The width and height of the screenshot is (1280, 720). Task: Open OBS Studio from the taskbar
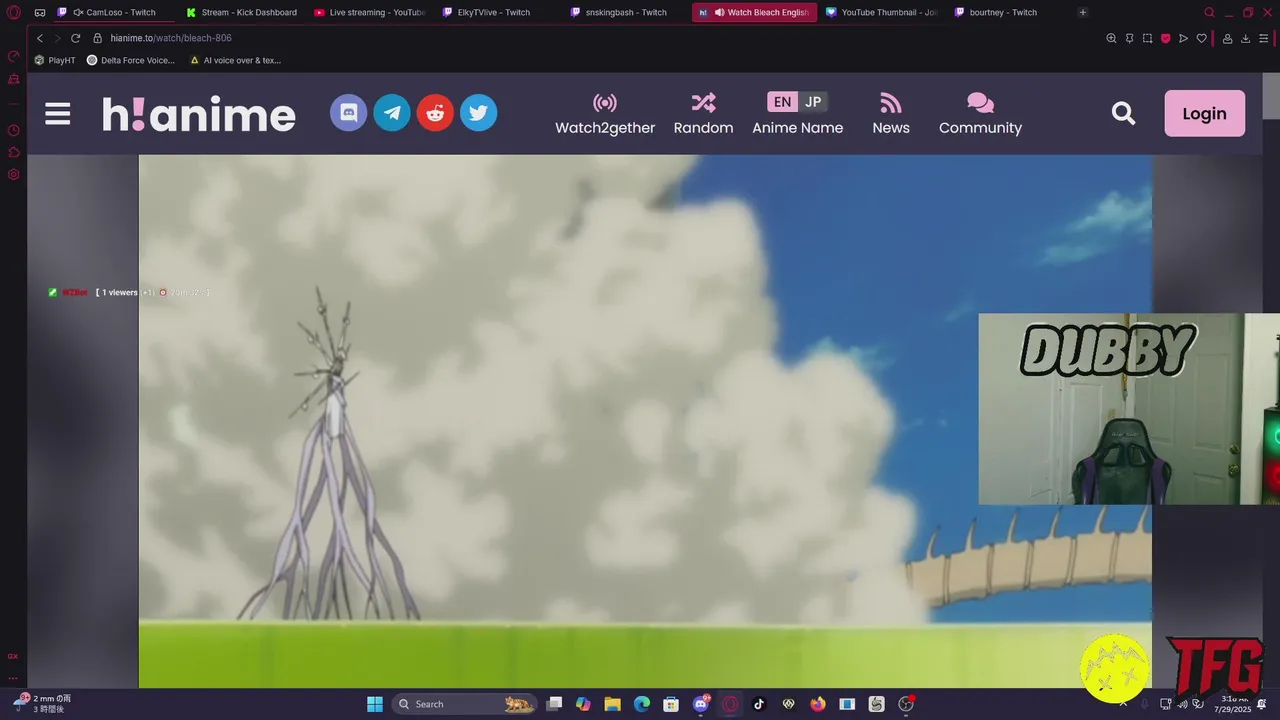pos(906,704)
